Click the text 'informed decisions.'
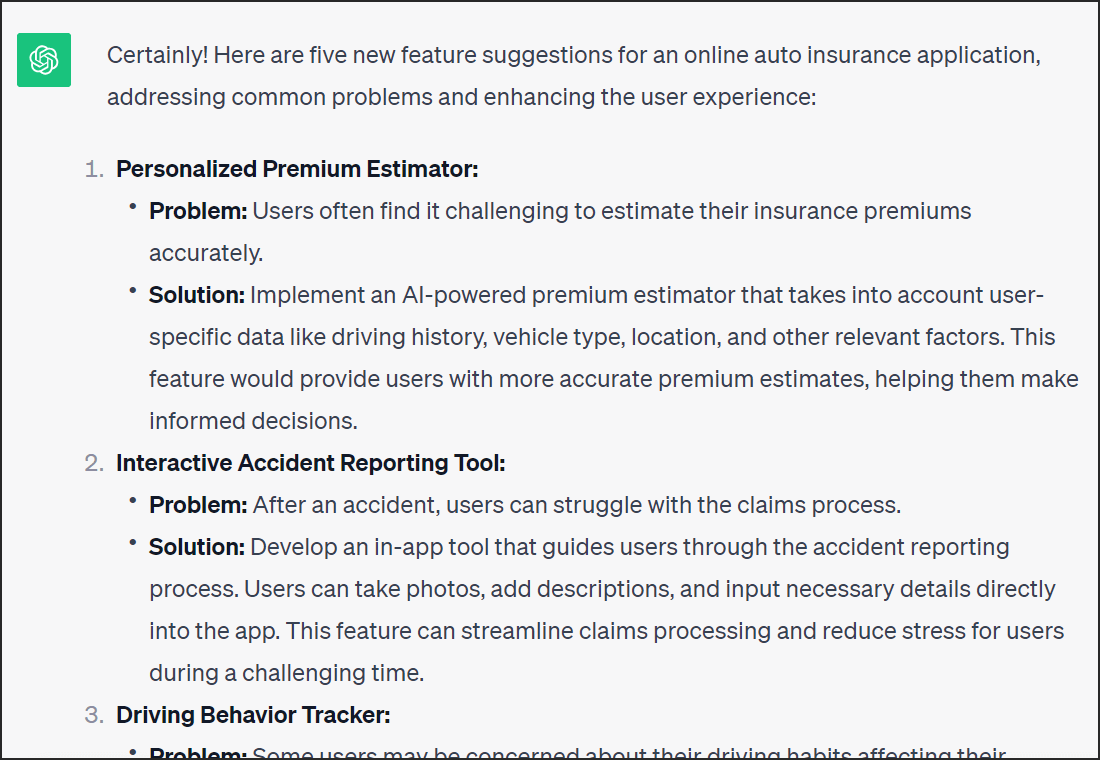The width and height of the screenshot is (1100, 760). [253, 421]
